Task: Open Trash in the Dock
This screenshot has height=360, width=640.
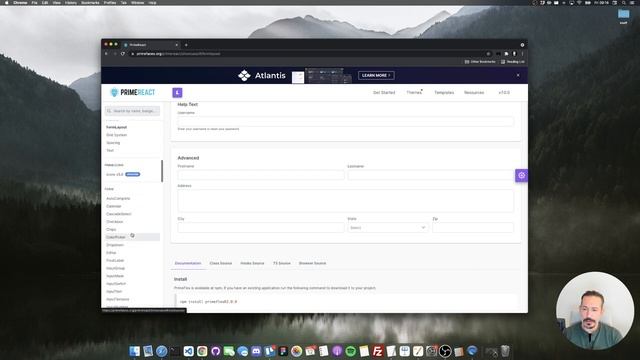Action: [505, 351]
